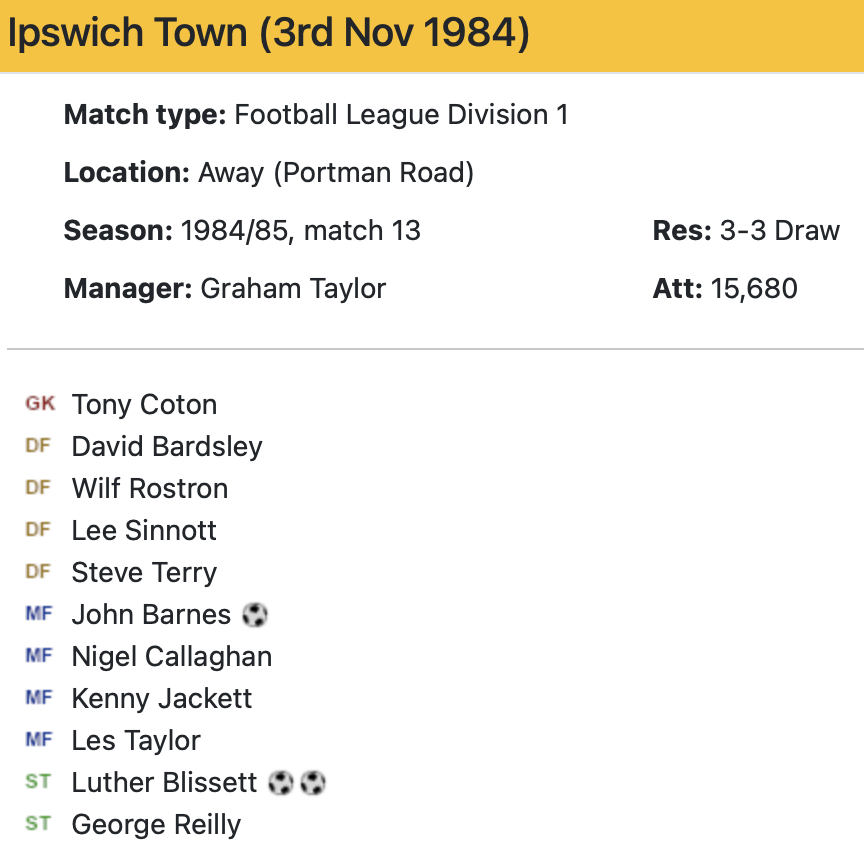Image resolution: width=864 pixels, height=854 pixels.
Task: Click the MF icon beside Les Taylor
Action: (38, 740)
